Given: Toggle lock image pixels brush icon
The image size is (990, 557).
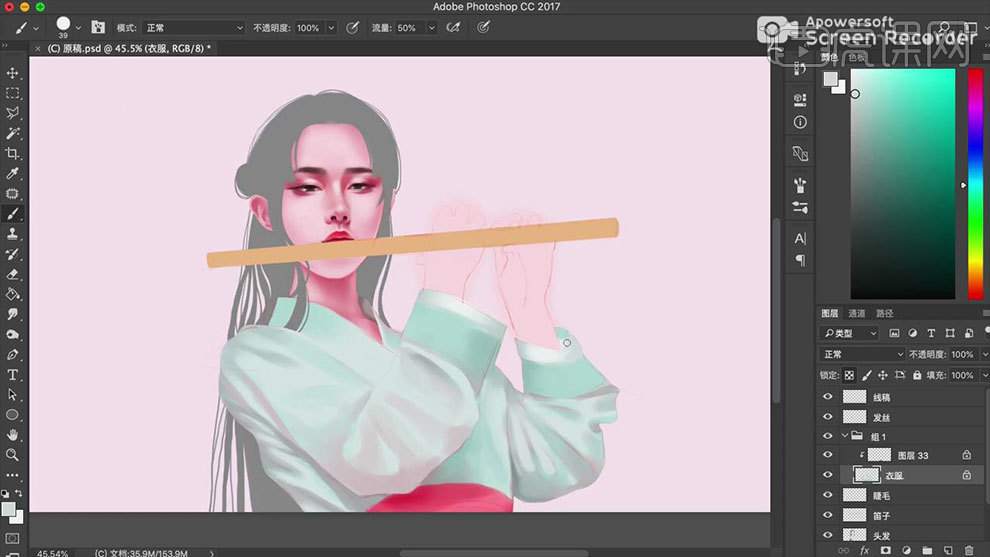Looking at the screenshot, I should click(866, 375).
